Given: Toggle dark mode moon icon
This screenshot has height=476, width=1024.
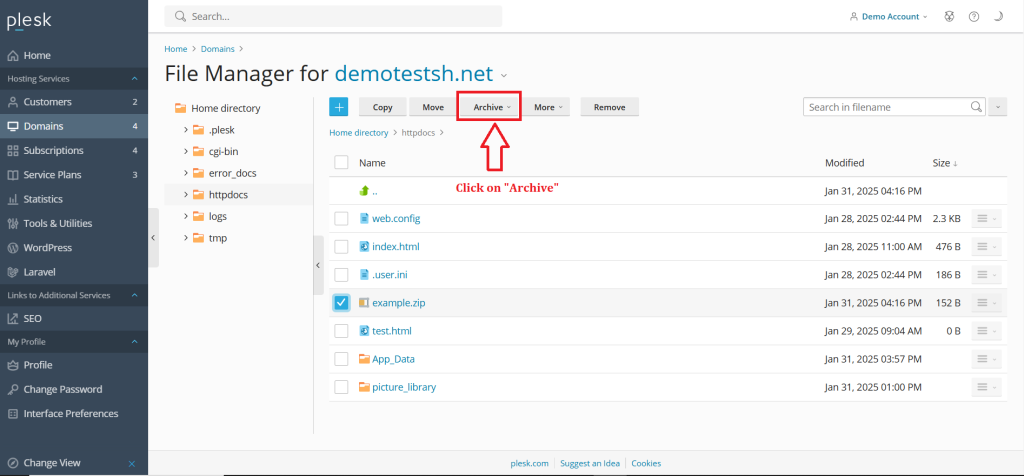Looking at the screenshot, I should pos(997,17).
